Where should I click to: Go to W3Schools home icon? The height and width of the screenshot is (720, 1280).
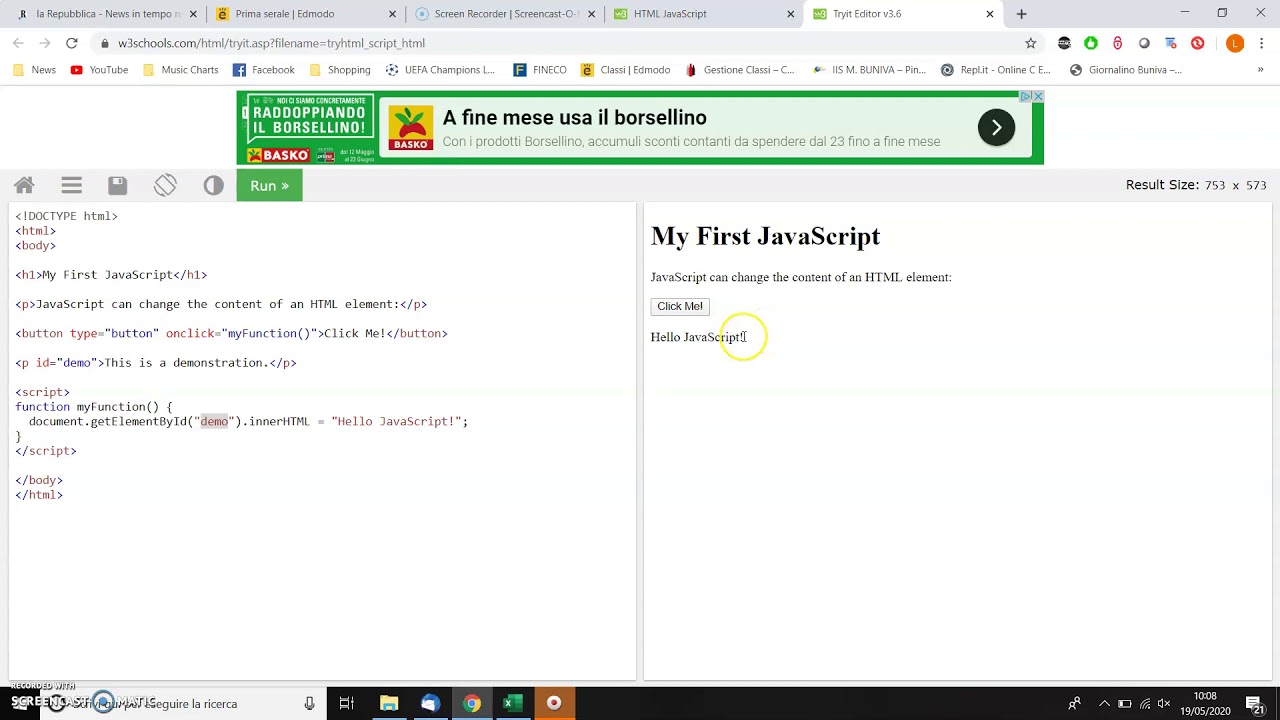(24, 185)
